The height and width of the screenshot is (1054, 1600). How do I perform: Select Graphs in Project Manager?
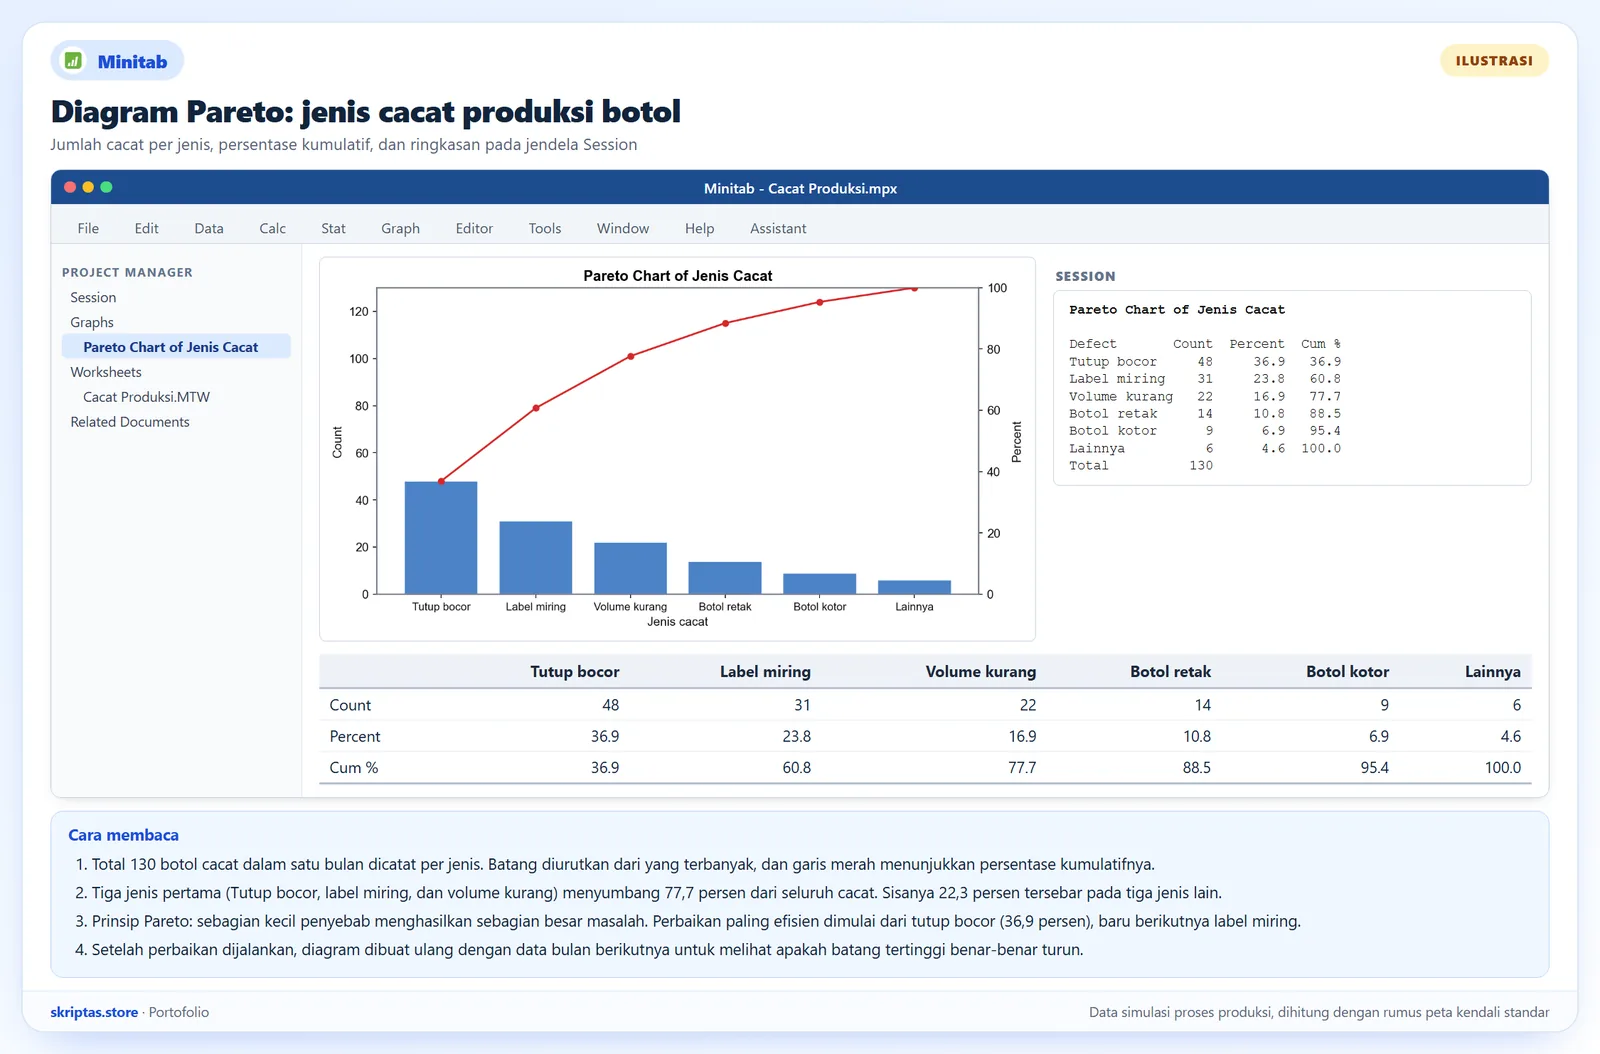(92, 322)
